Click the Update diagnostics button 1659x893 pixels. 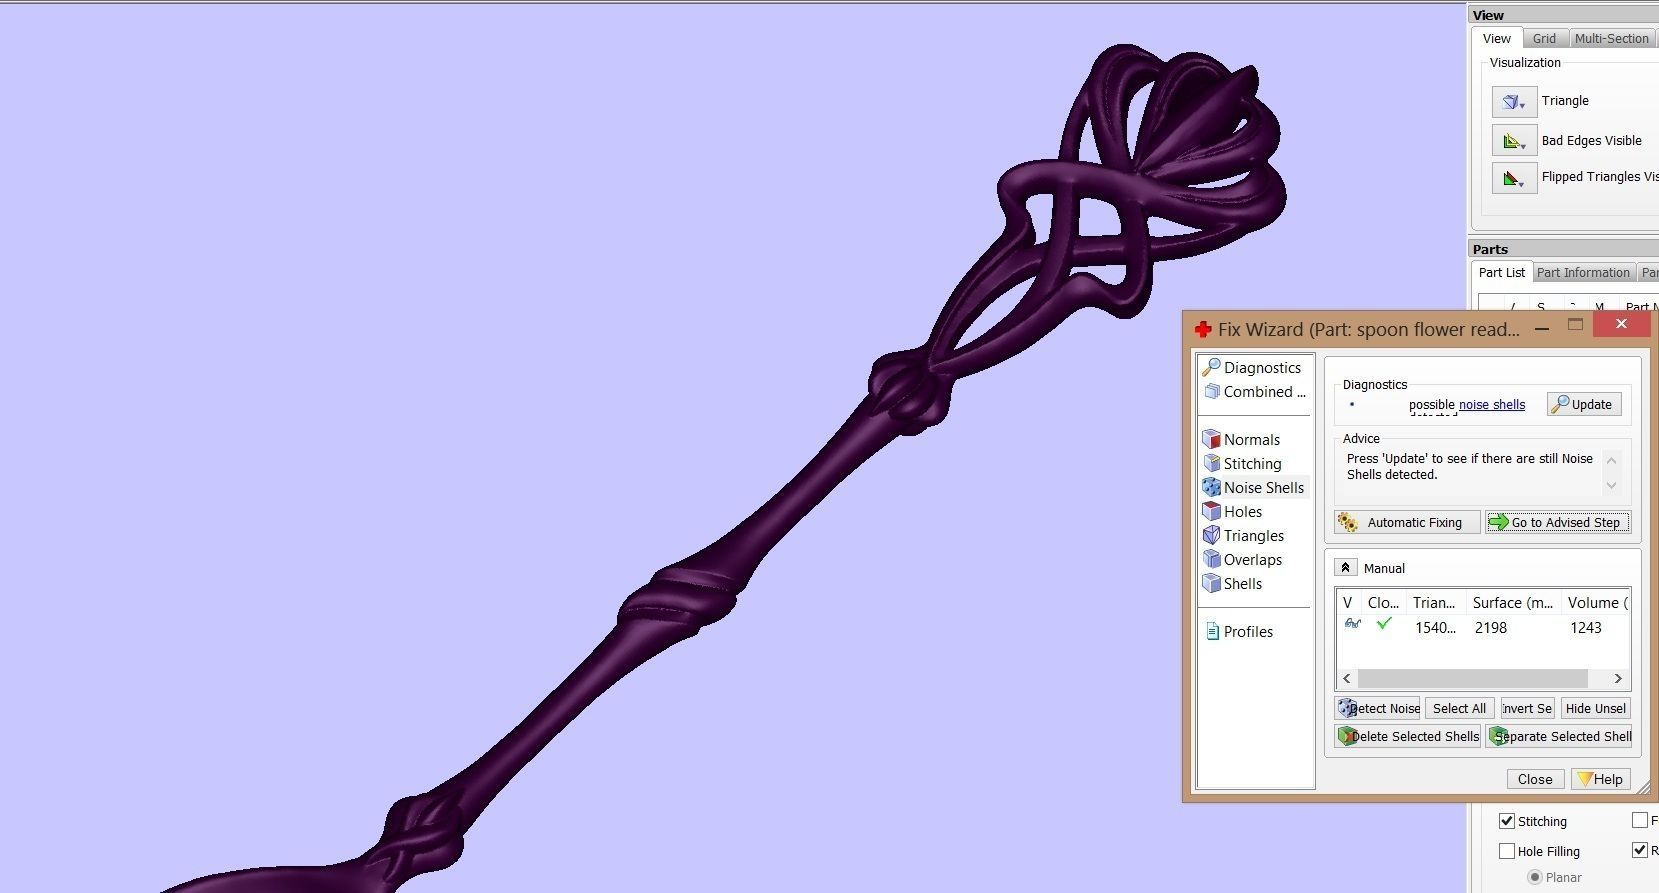pos(1583,404)
